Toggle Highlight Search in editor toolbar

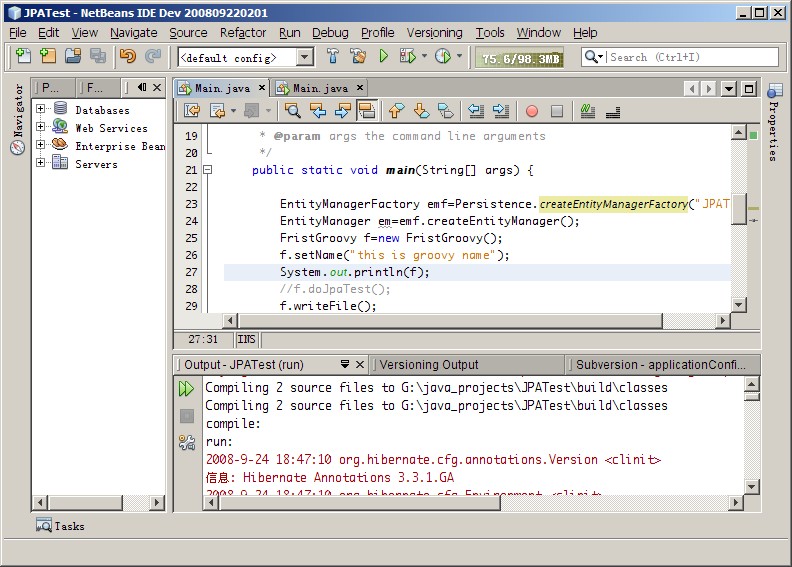coord(367,110)
